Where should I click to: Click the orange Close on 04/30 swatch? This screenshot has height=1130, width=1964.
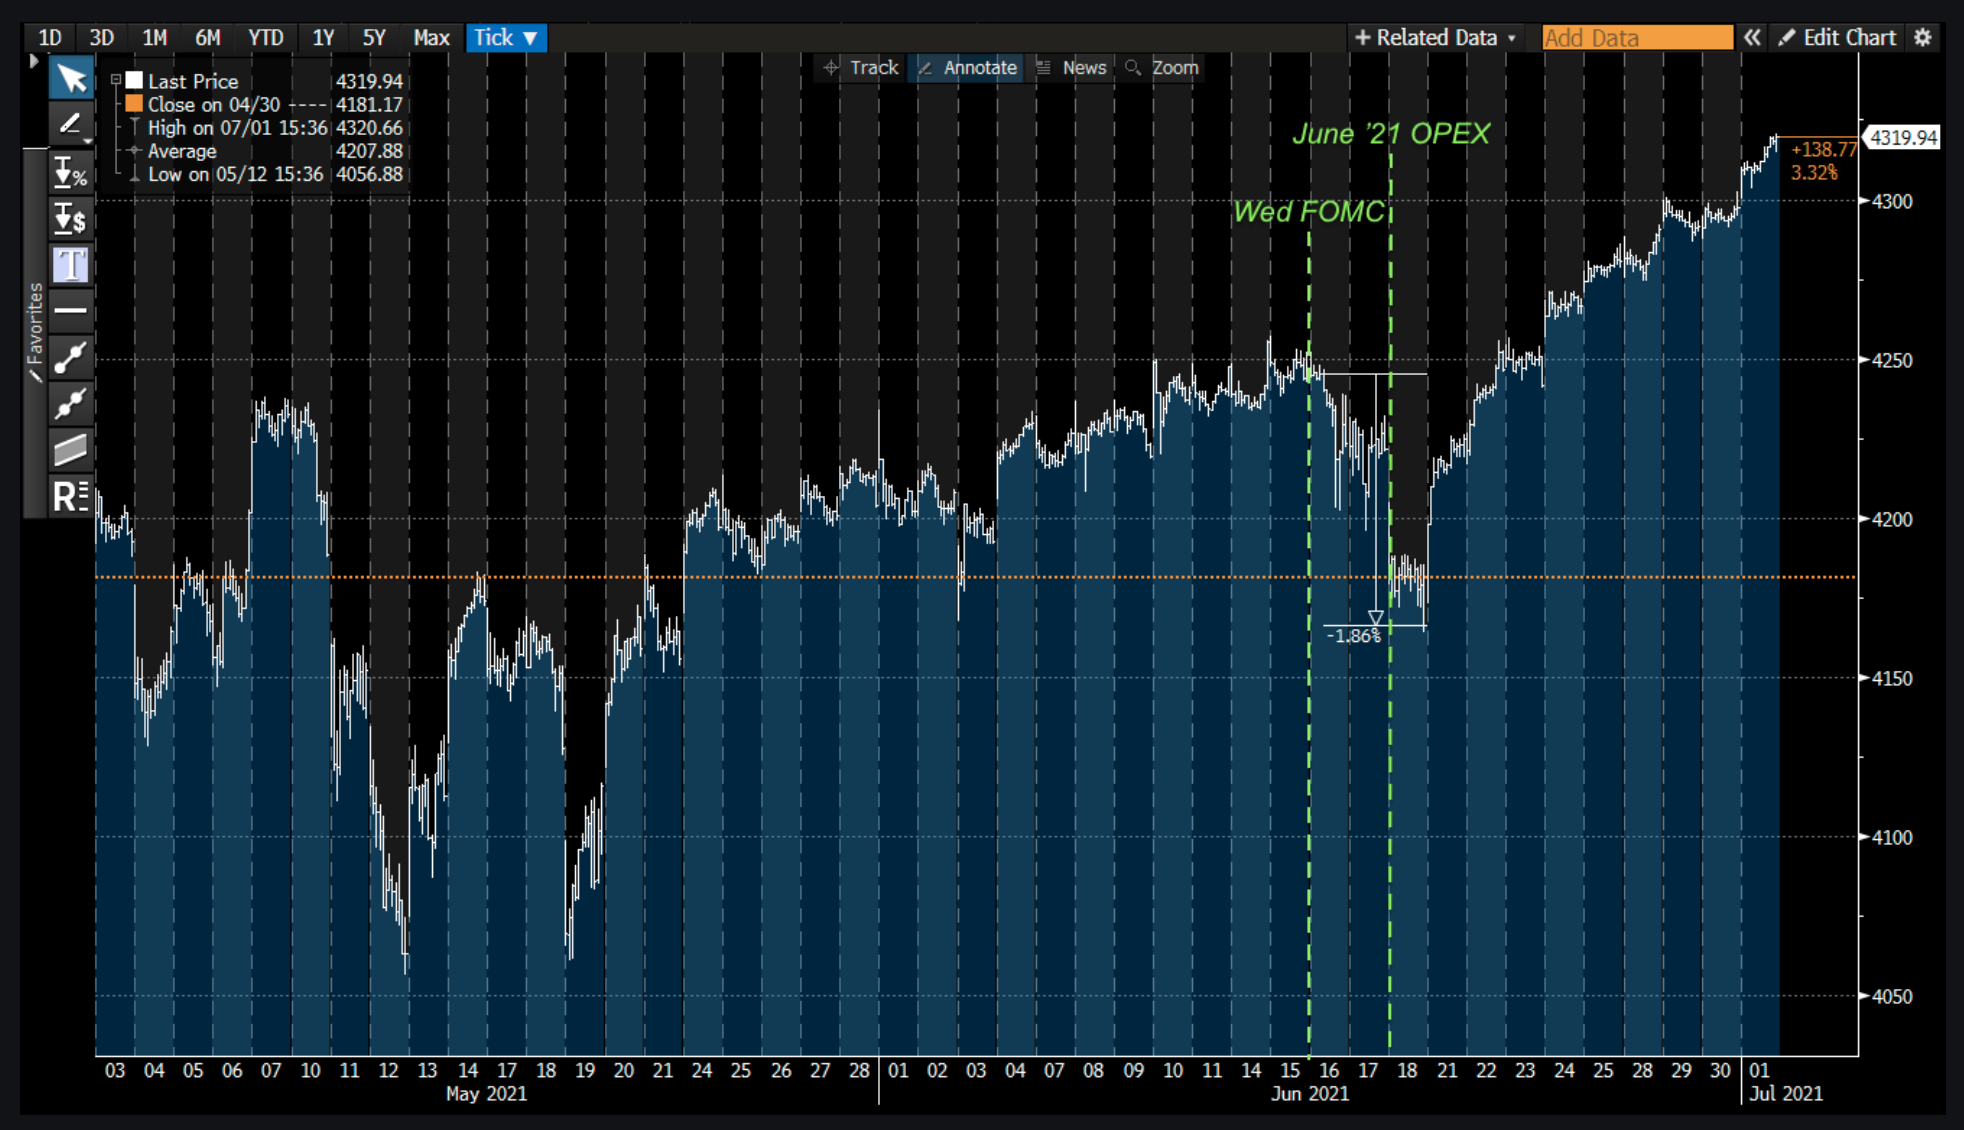tap(134, 104)
